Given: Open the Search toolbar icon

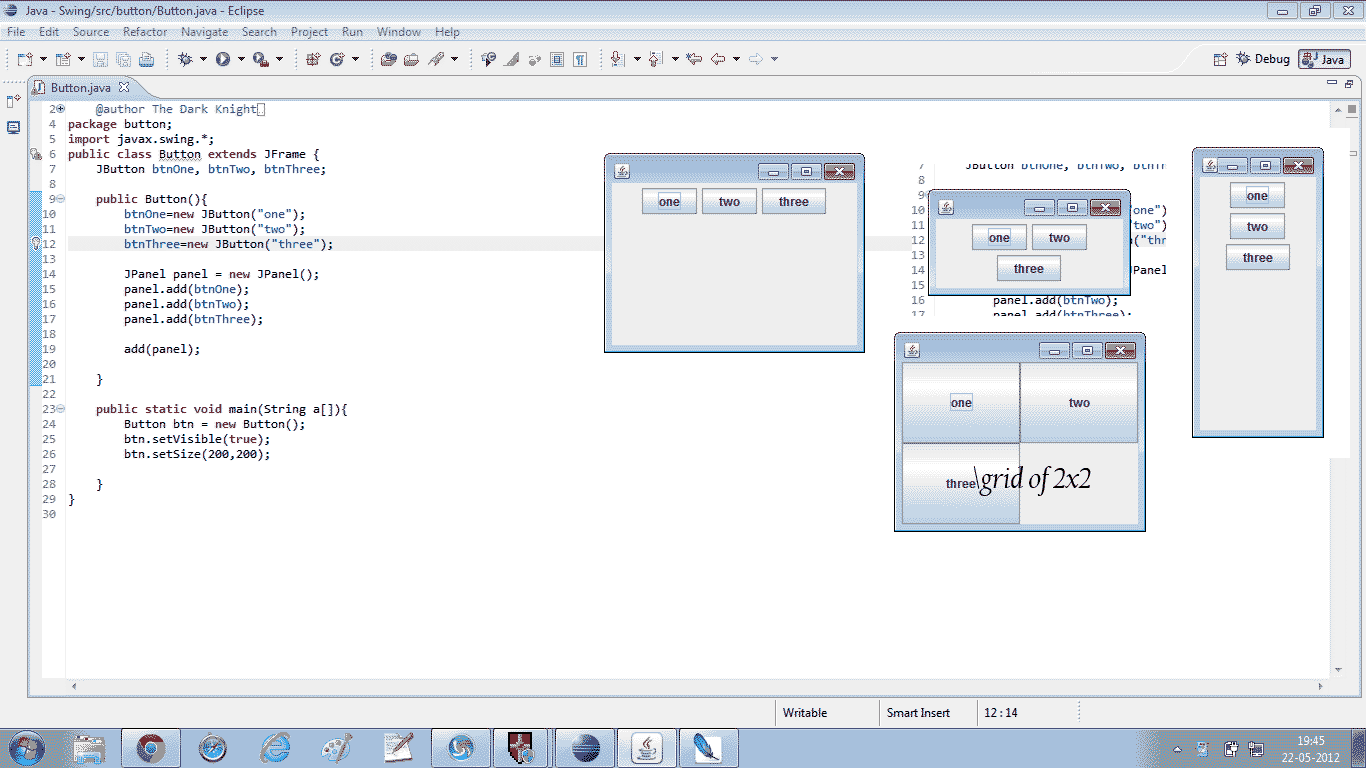Looking at the screenshot, I should tap(489, 58).
